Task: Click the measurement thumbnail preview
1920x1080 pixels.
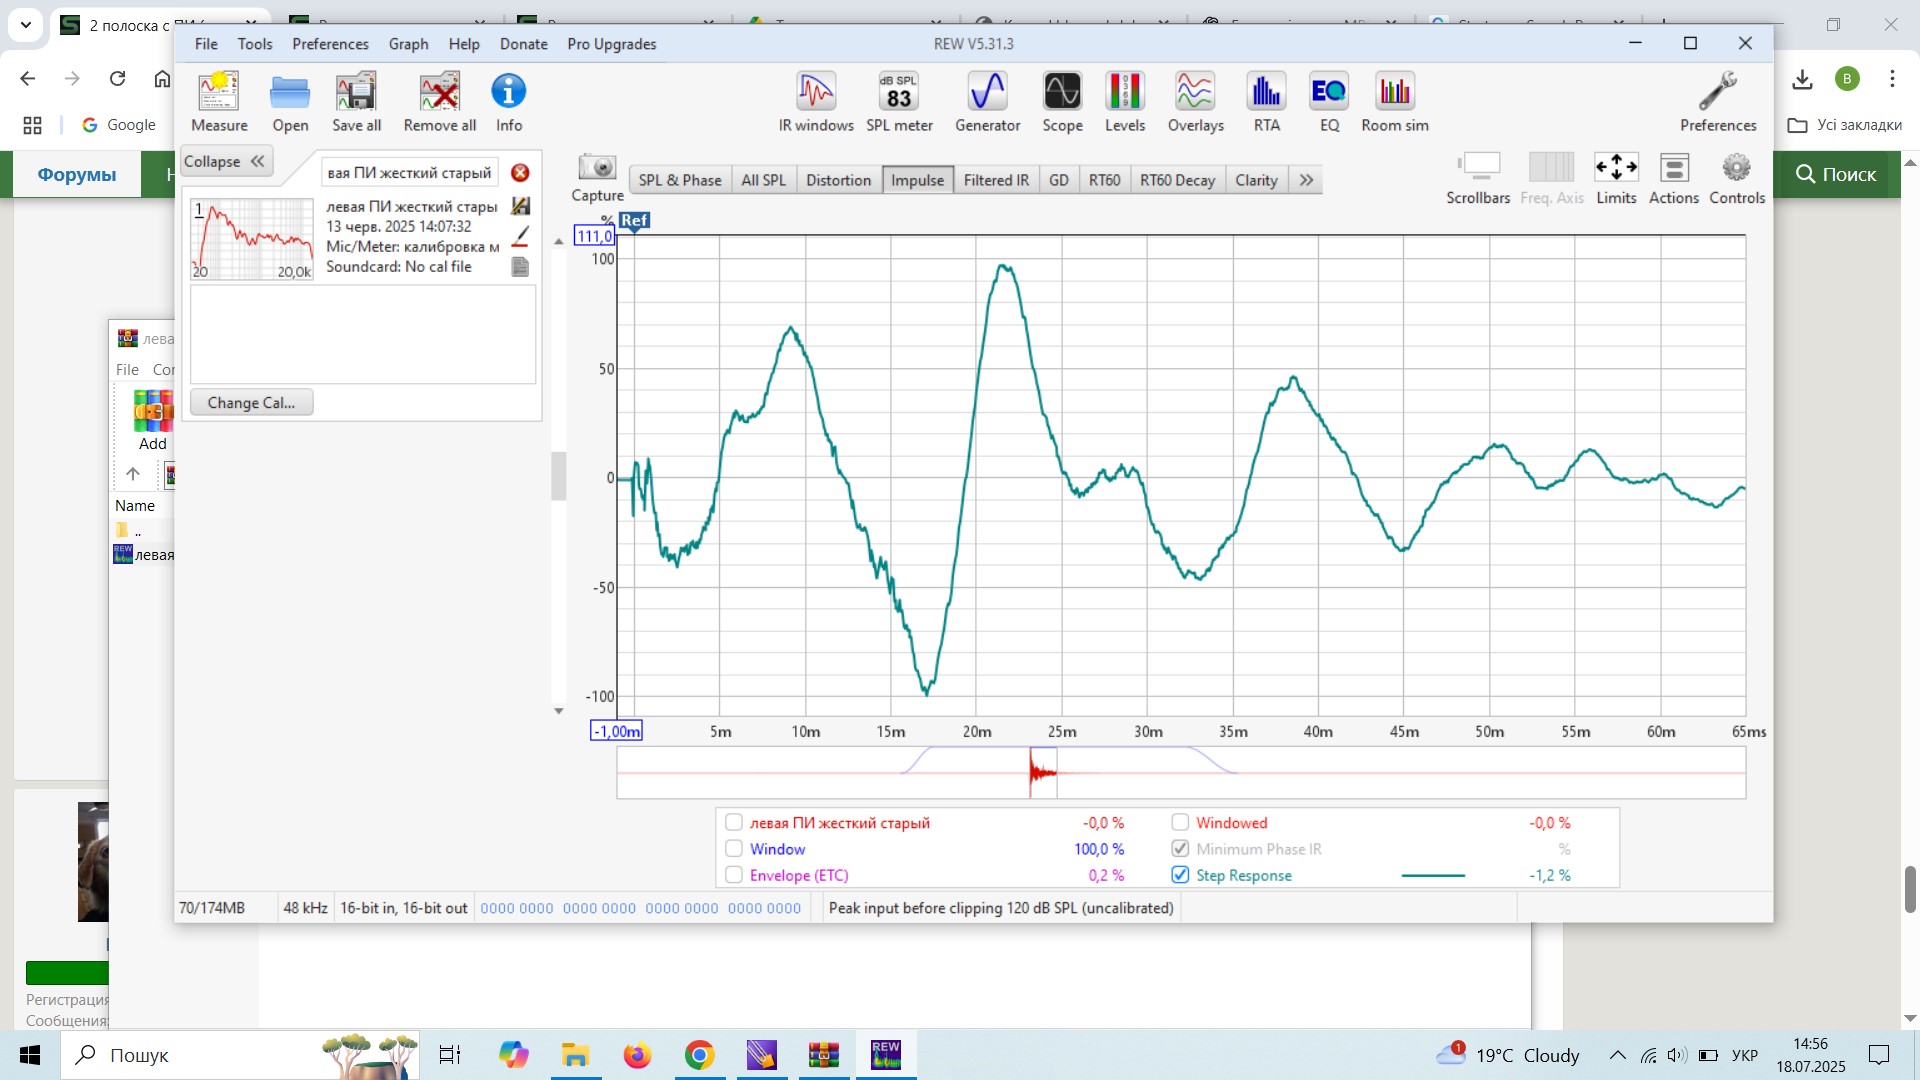Action: (x=252, y=238)
